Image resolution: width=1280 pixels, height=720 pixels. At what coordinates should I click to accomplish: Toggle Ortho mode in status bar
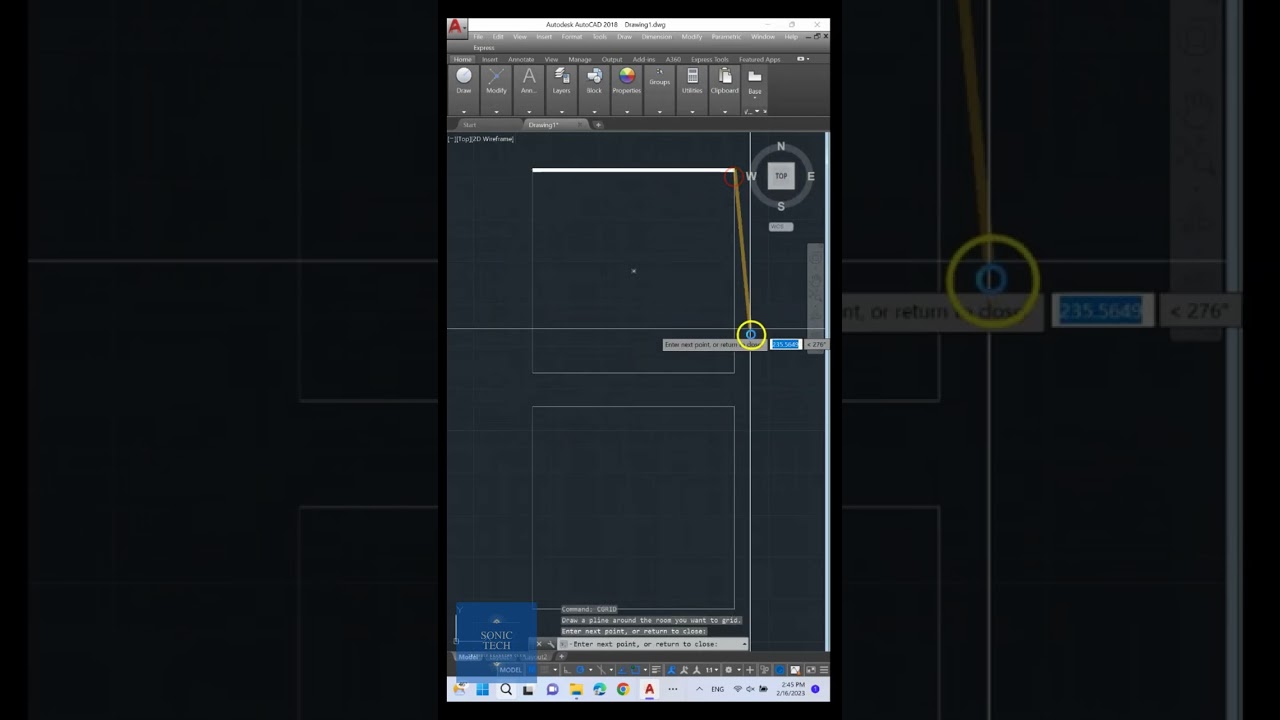tap(567, 670)
